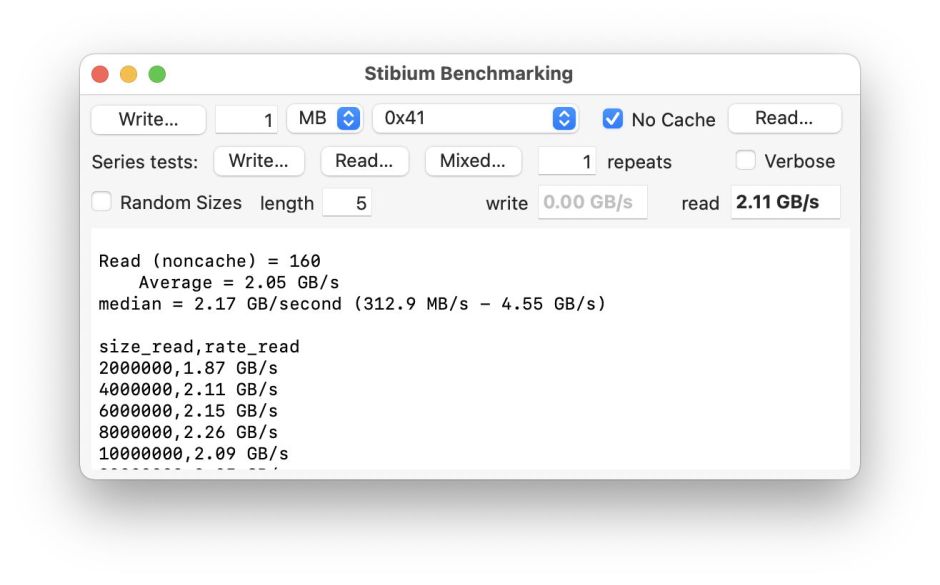
Task: Launch the Mixed series test
Action: point(473,161)
